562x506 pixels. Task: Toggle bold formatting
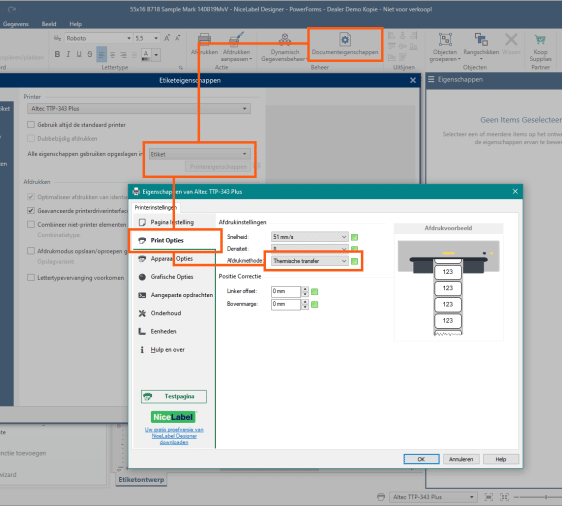coord(57,54)
